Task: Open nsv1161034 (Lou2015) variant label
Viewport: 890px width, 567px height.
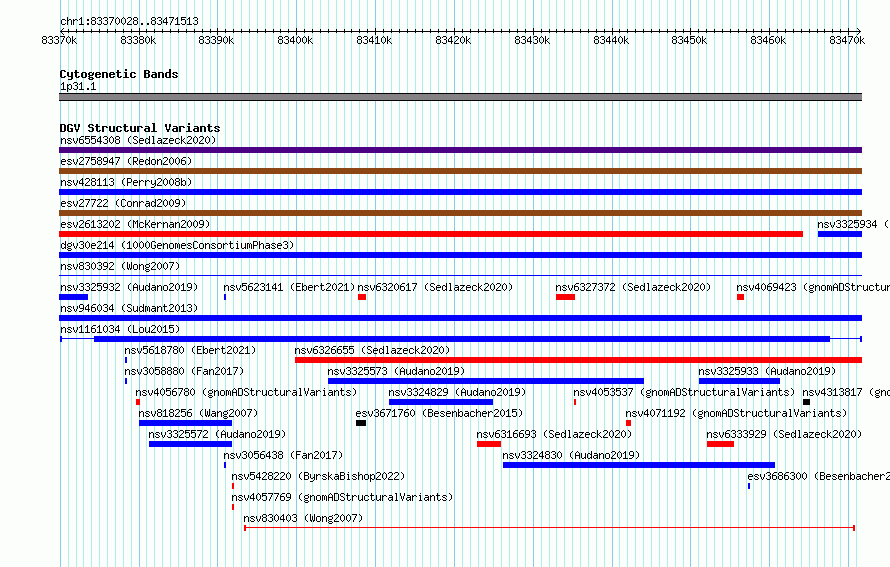Action: point(120,329)
